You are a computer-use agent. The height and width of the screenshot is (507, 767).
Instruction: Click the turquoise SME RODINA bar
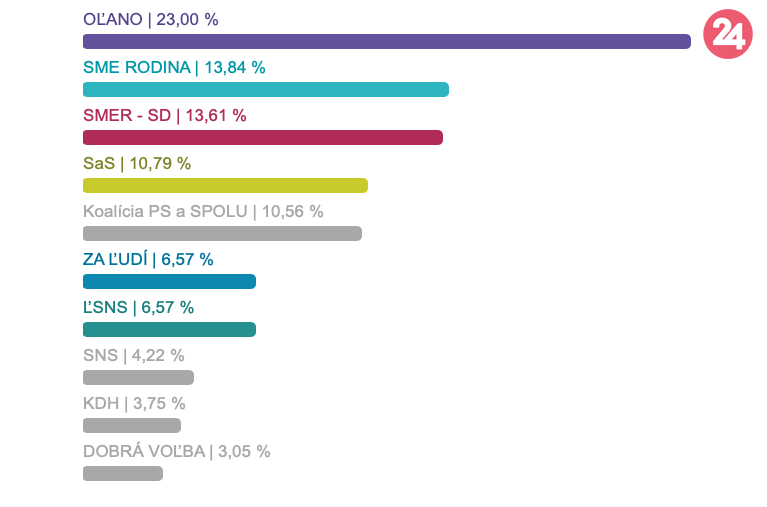click(265, 89)
